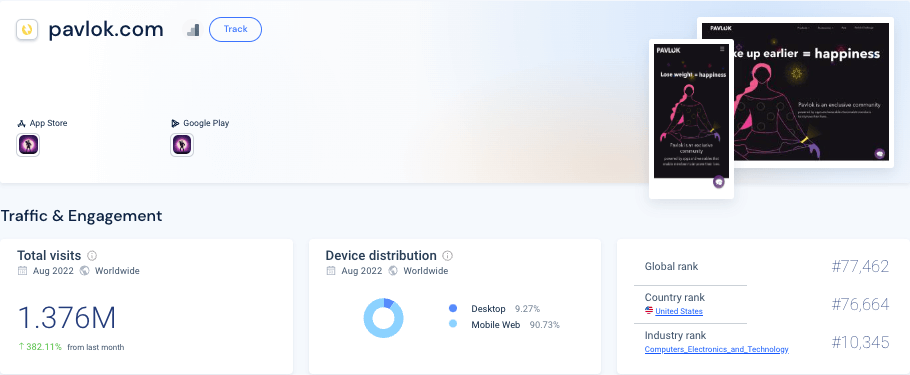Open the Pavlok Google Play app icon

pyautogui.click(x=182, y=145)
